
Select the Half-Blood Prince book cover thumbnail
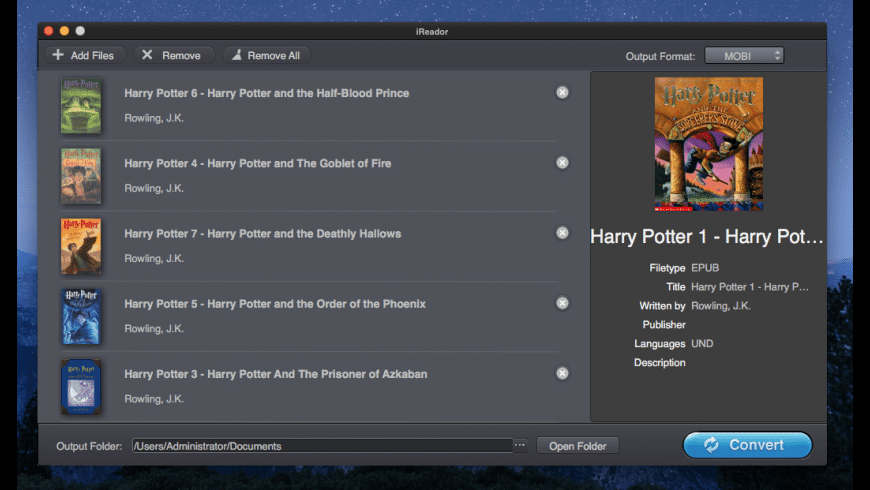81,105
